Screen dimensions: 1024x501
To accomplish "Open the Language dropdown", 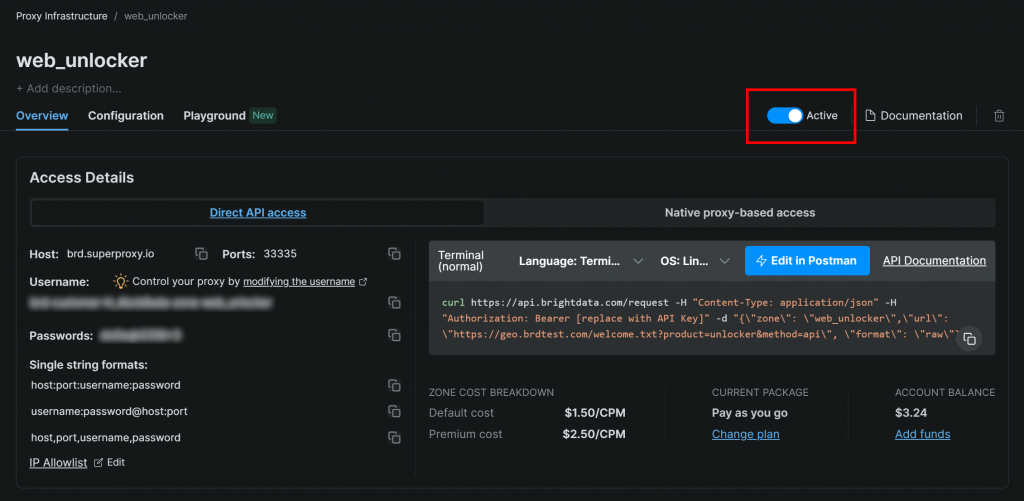I will coord(580,261).
